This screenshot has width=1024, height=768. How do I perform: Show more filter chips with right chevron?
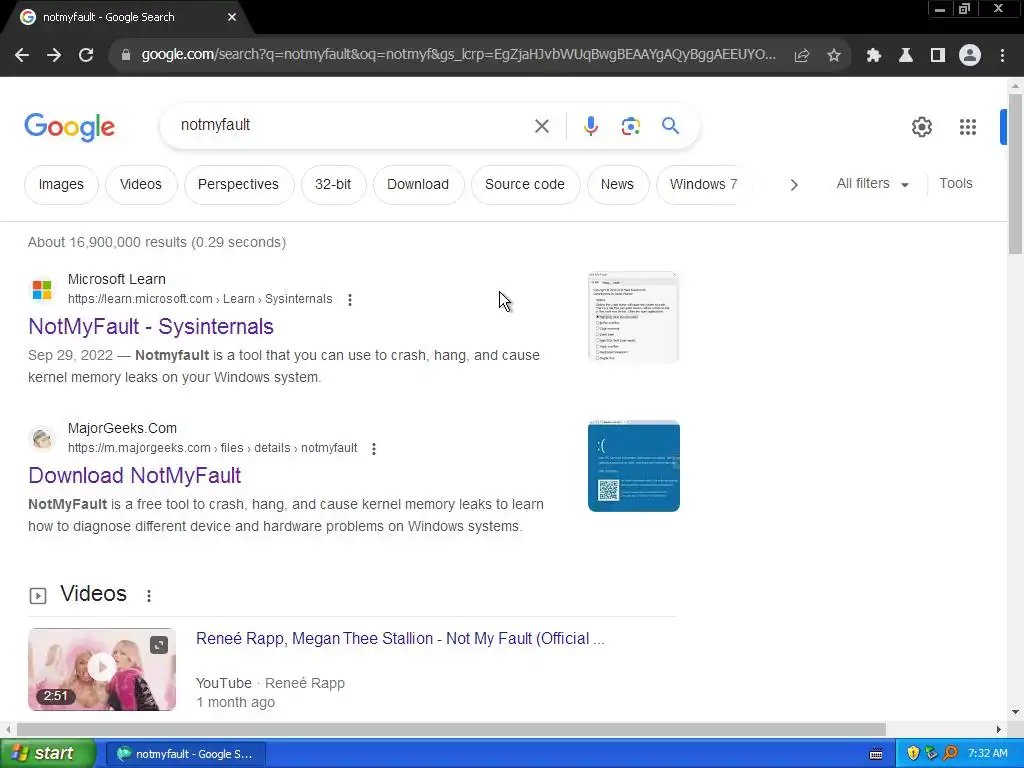[794, 185]
